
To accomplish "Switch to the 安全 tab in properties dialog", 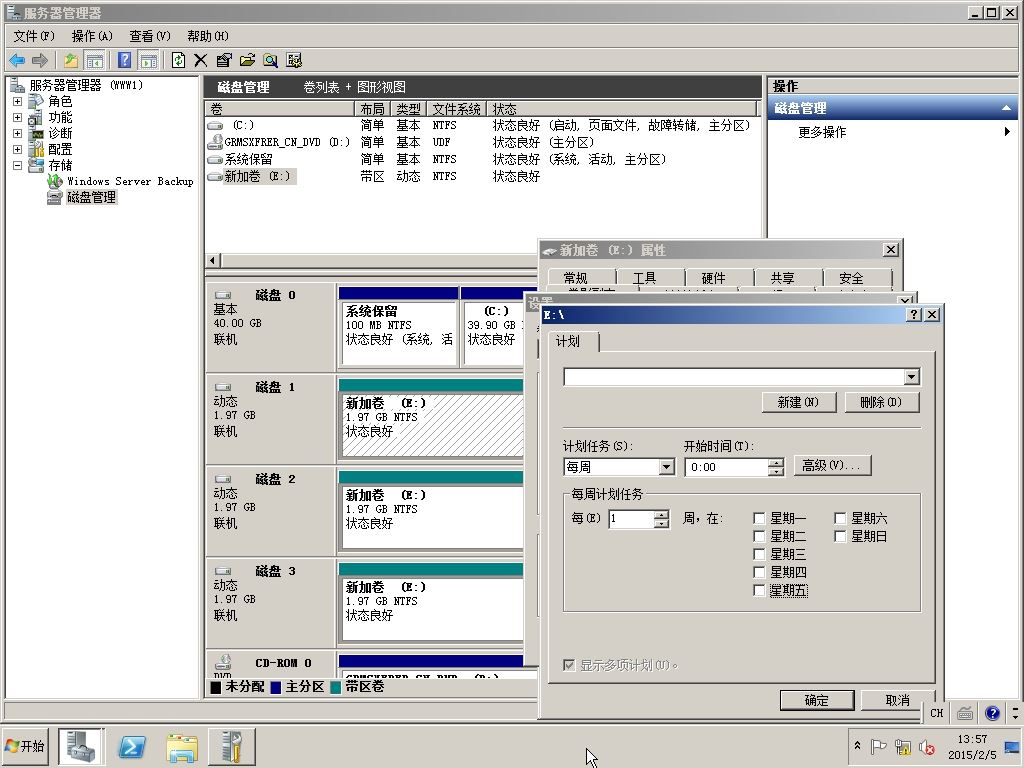I will [851, 278].
